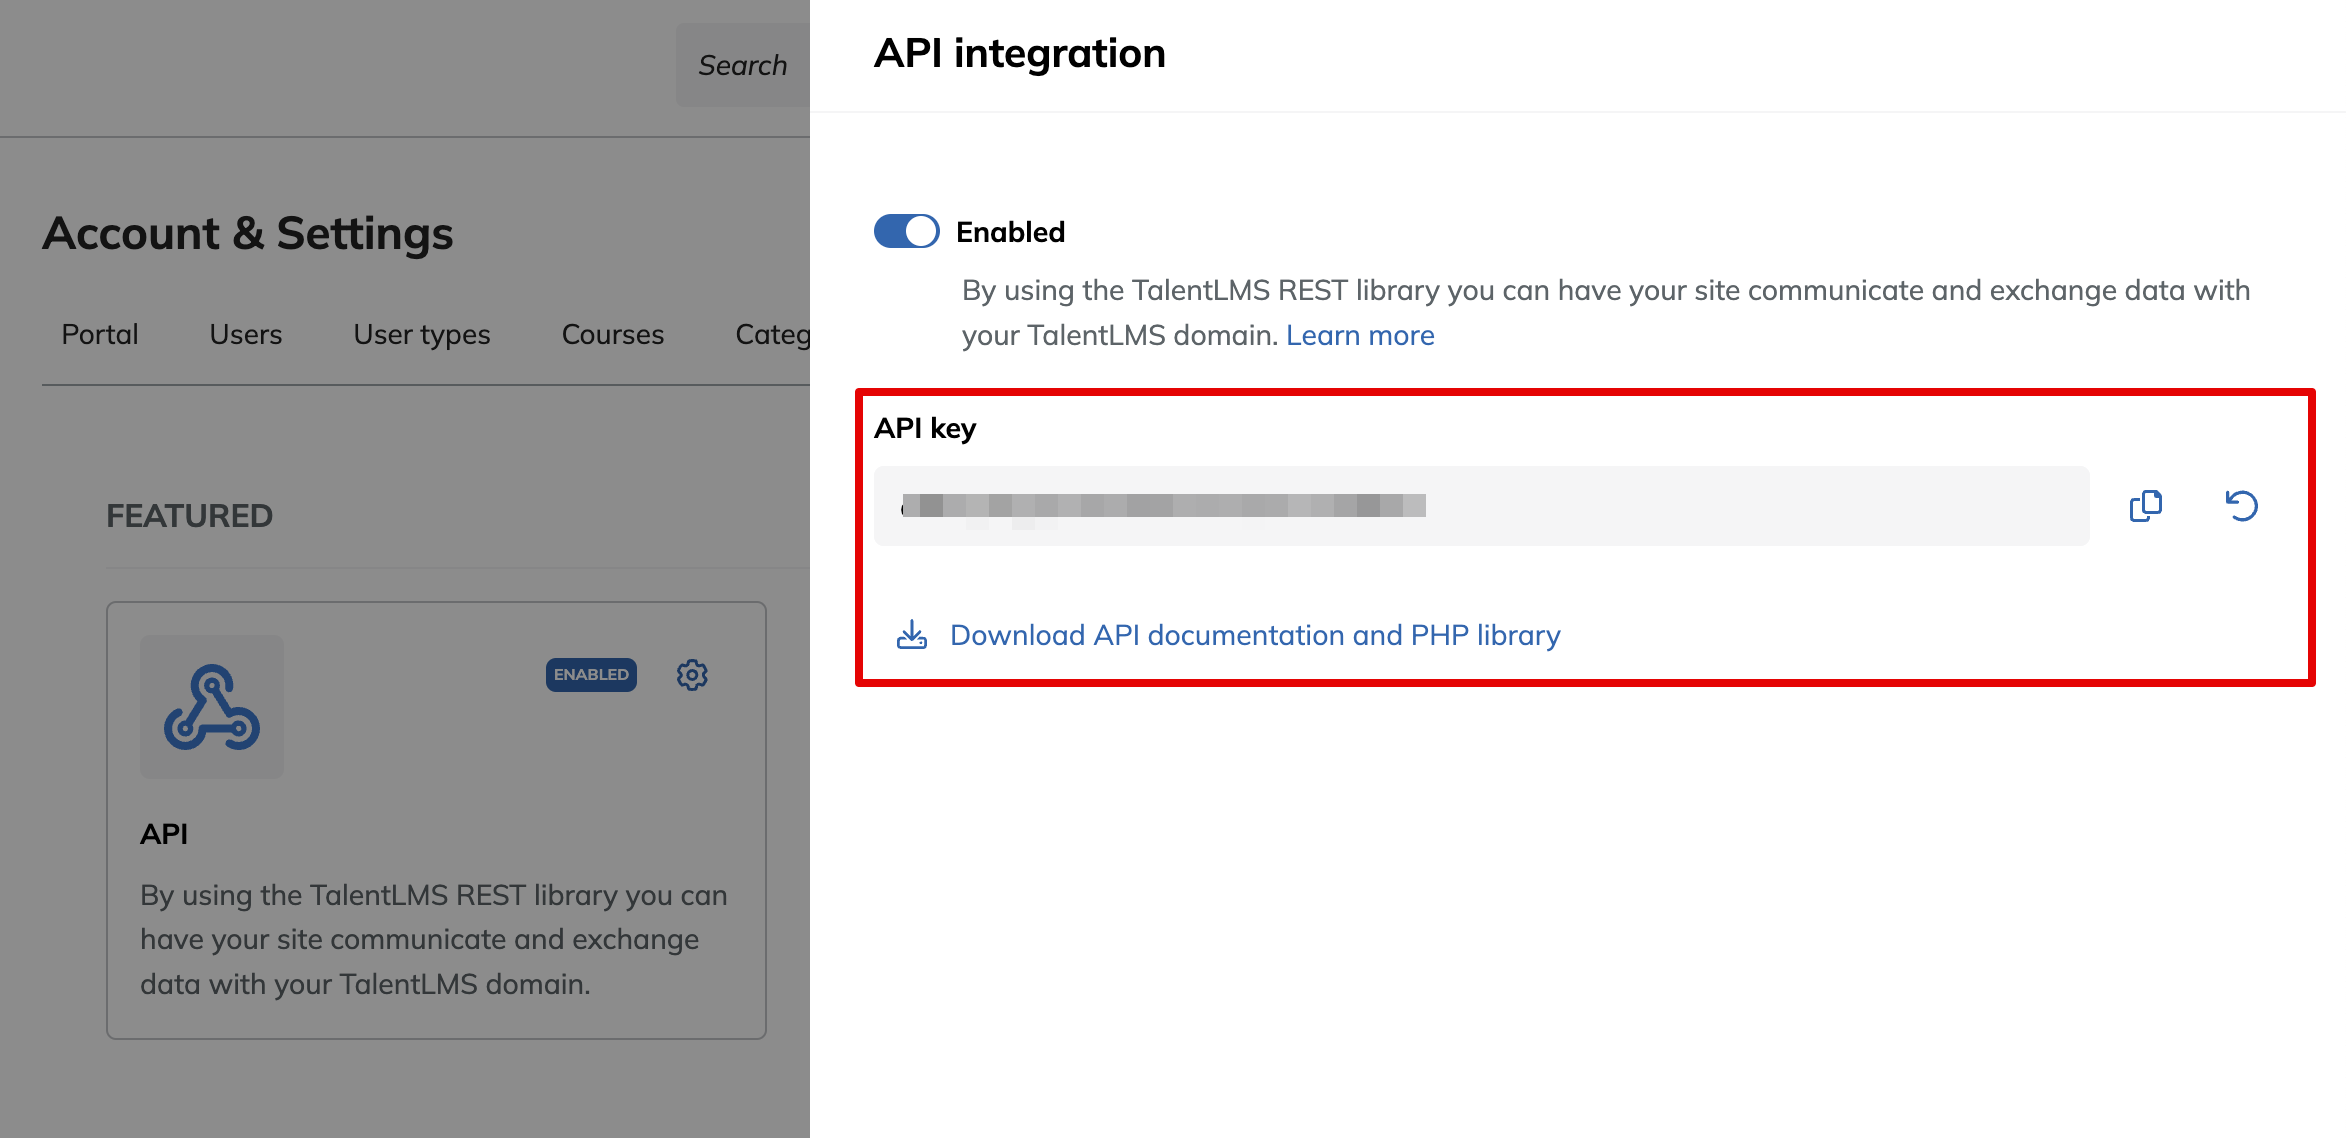Viewport: 2346px width, 1138px height.
Task: Select the partially hidden Categories tab
Action: pos(772,334)
